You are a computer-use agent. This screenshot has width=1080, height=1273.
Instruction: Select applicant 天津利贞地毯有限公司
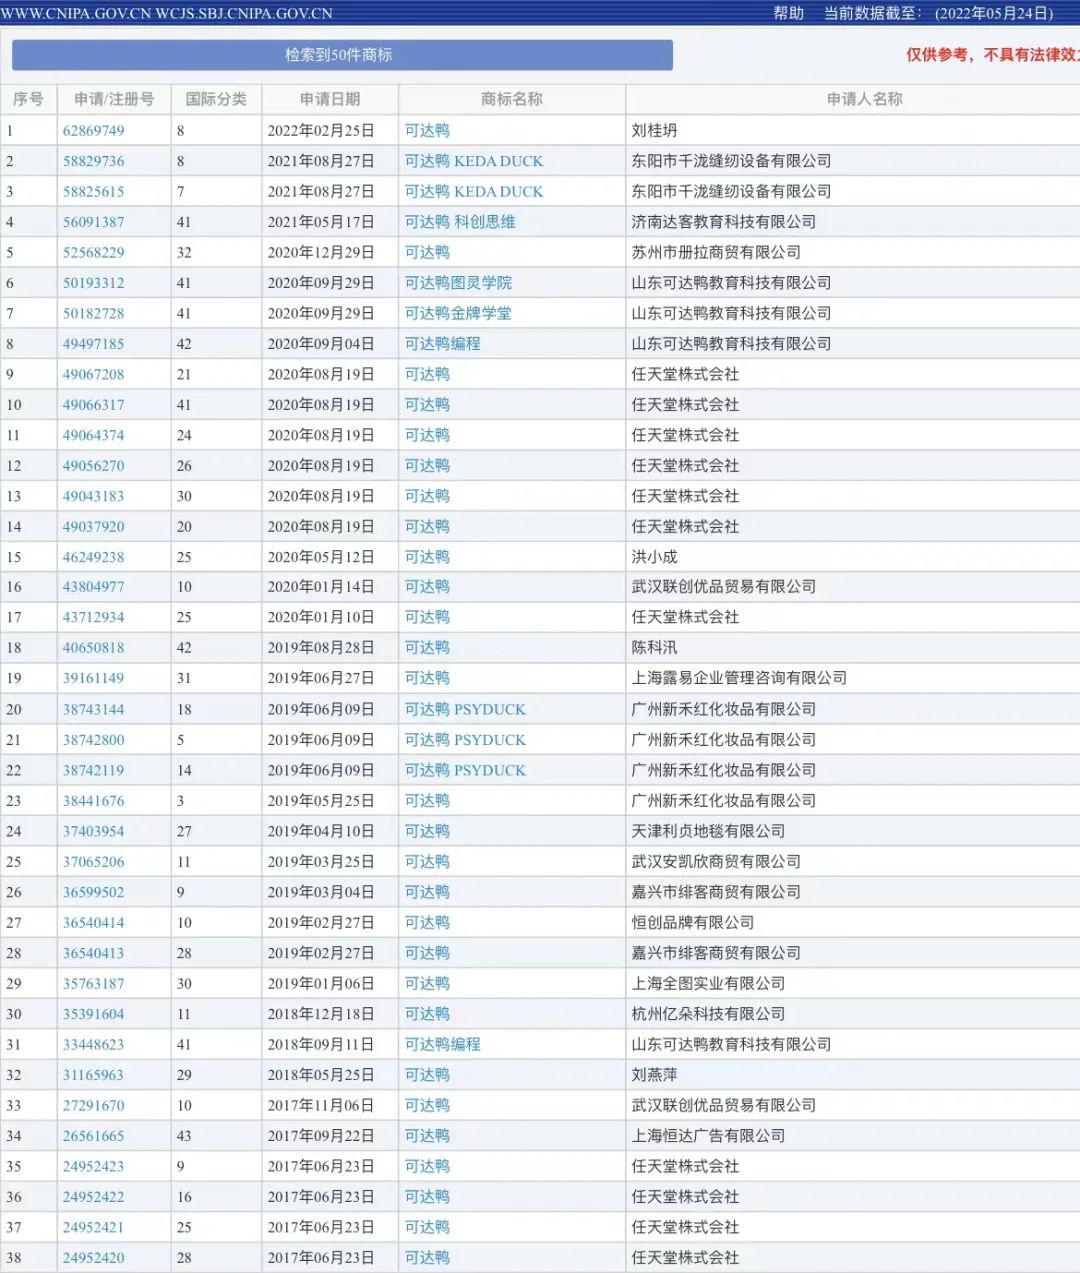tap(708, 831)
